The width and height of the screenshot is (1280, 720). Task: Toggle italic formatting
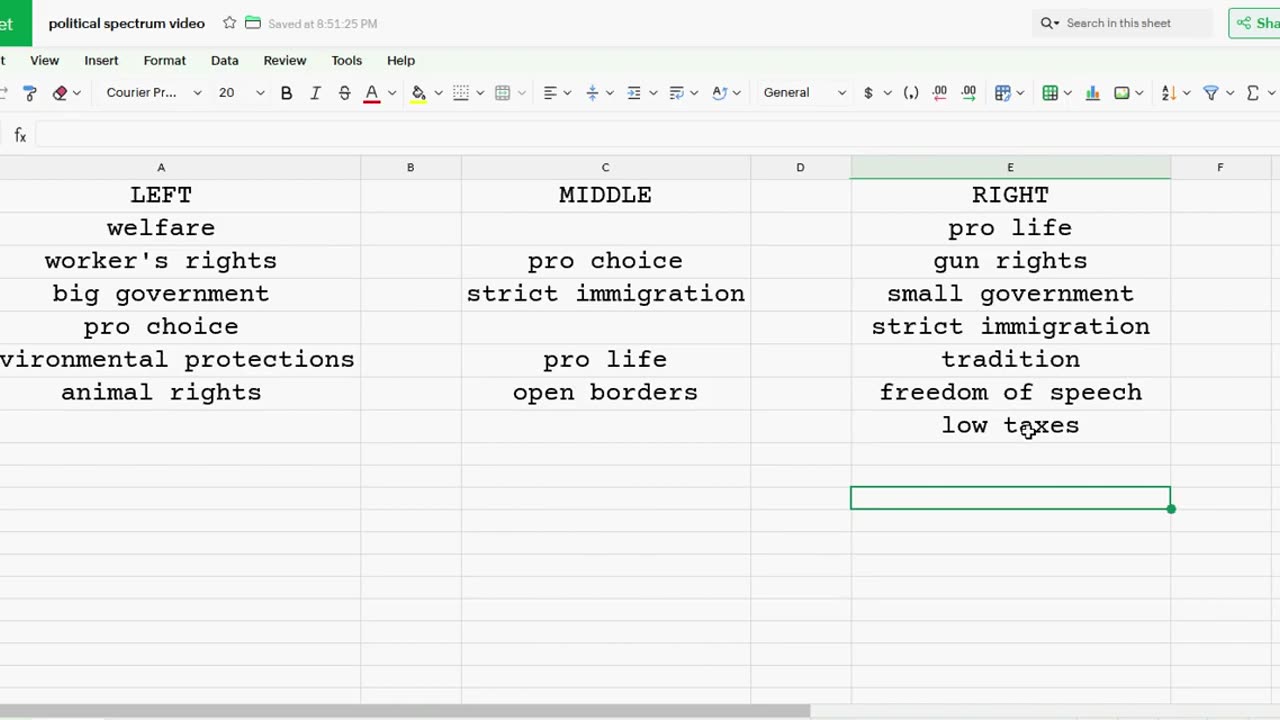[x=315, y=93]
